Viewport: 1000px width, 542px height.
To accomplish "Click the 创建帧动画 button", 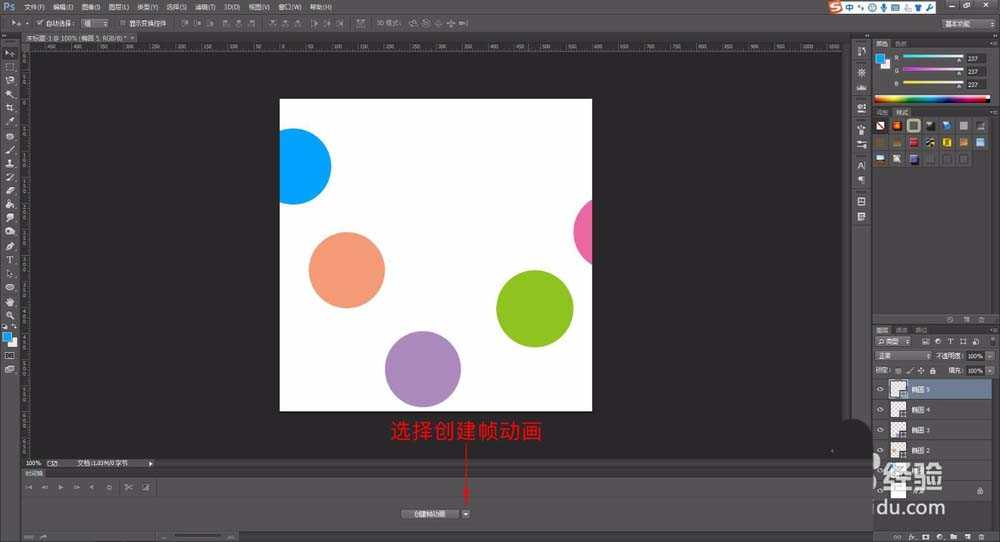I will [430, 514].
